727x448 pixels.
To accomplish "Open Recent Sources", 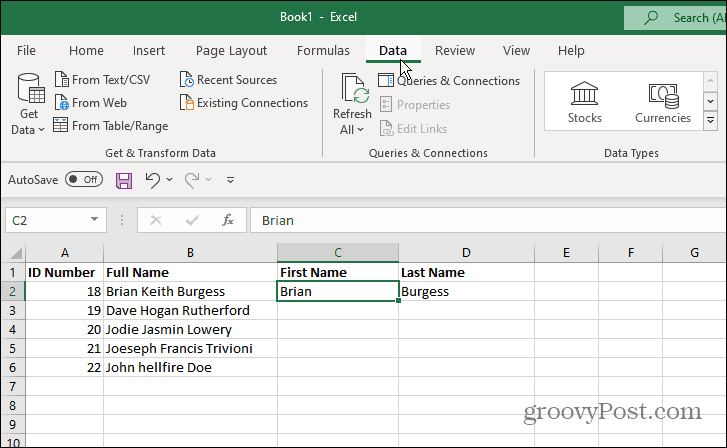I will point(228,80).
